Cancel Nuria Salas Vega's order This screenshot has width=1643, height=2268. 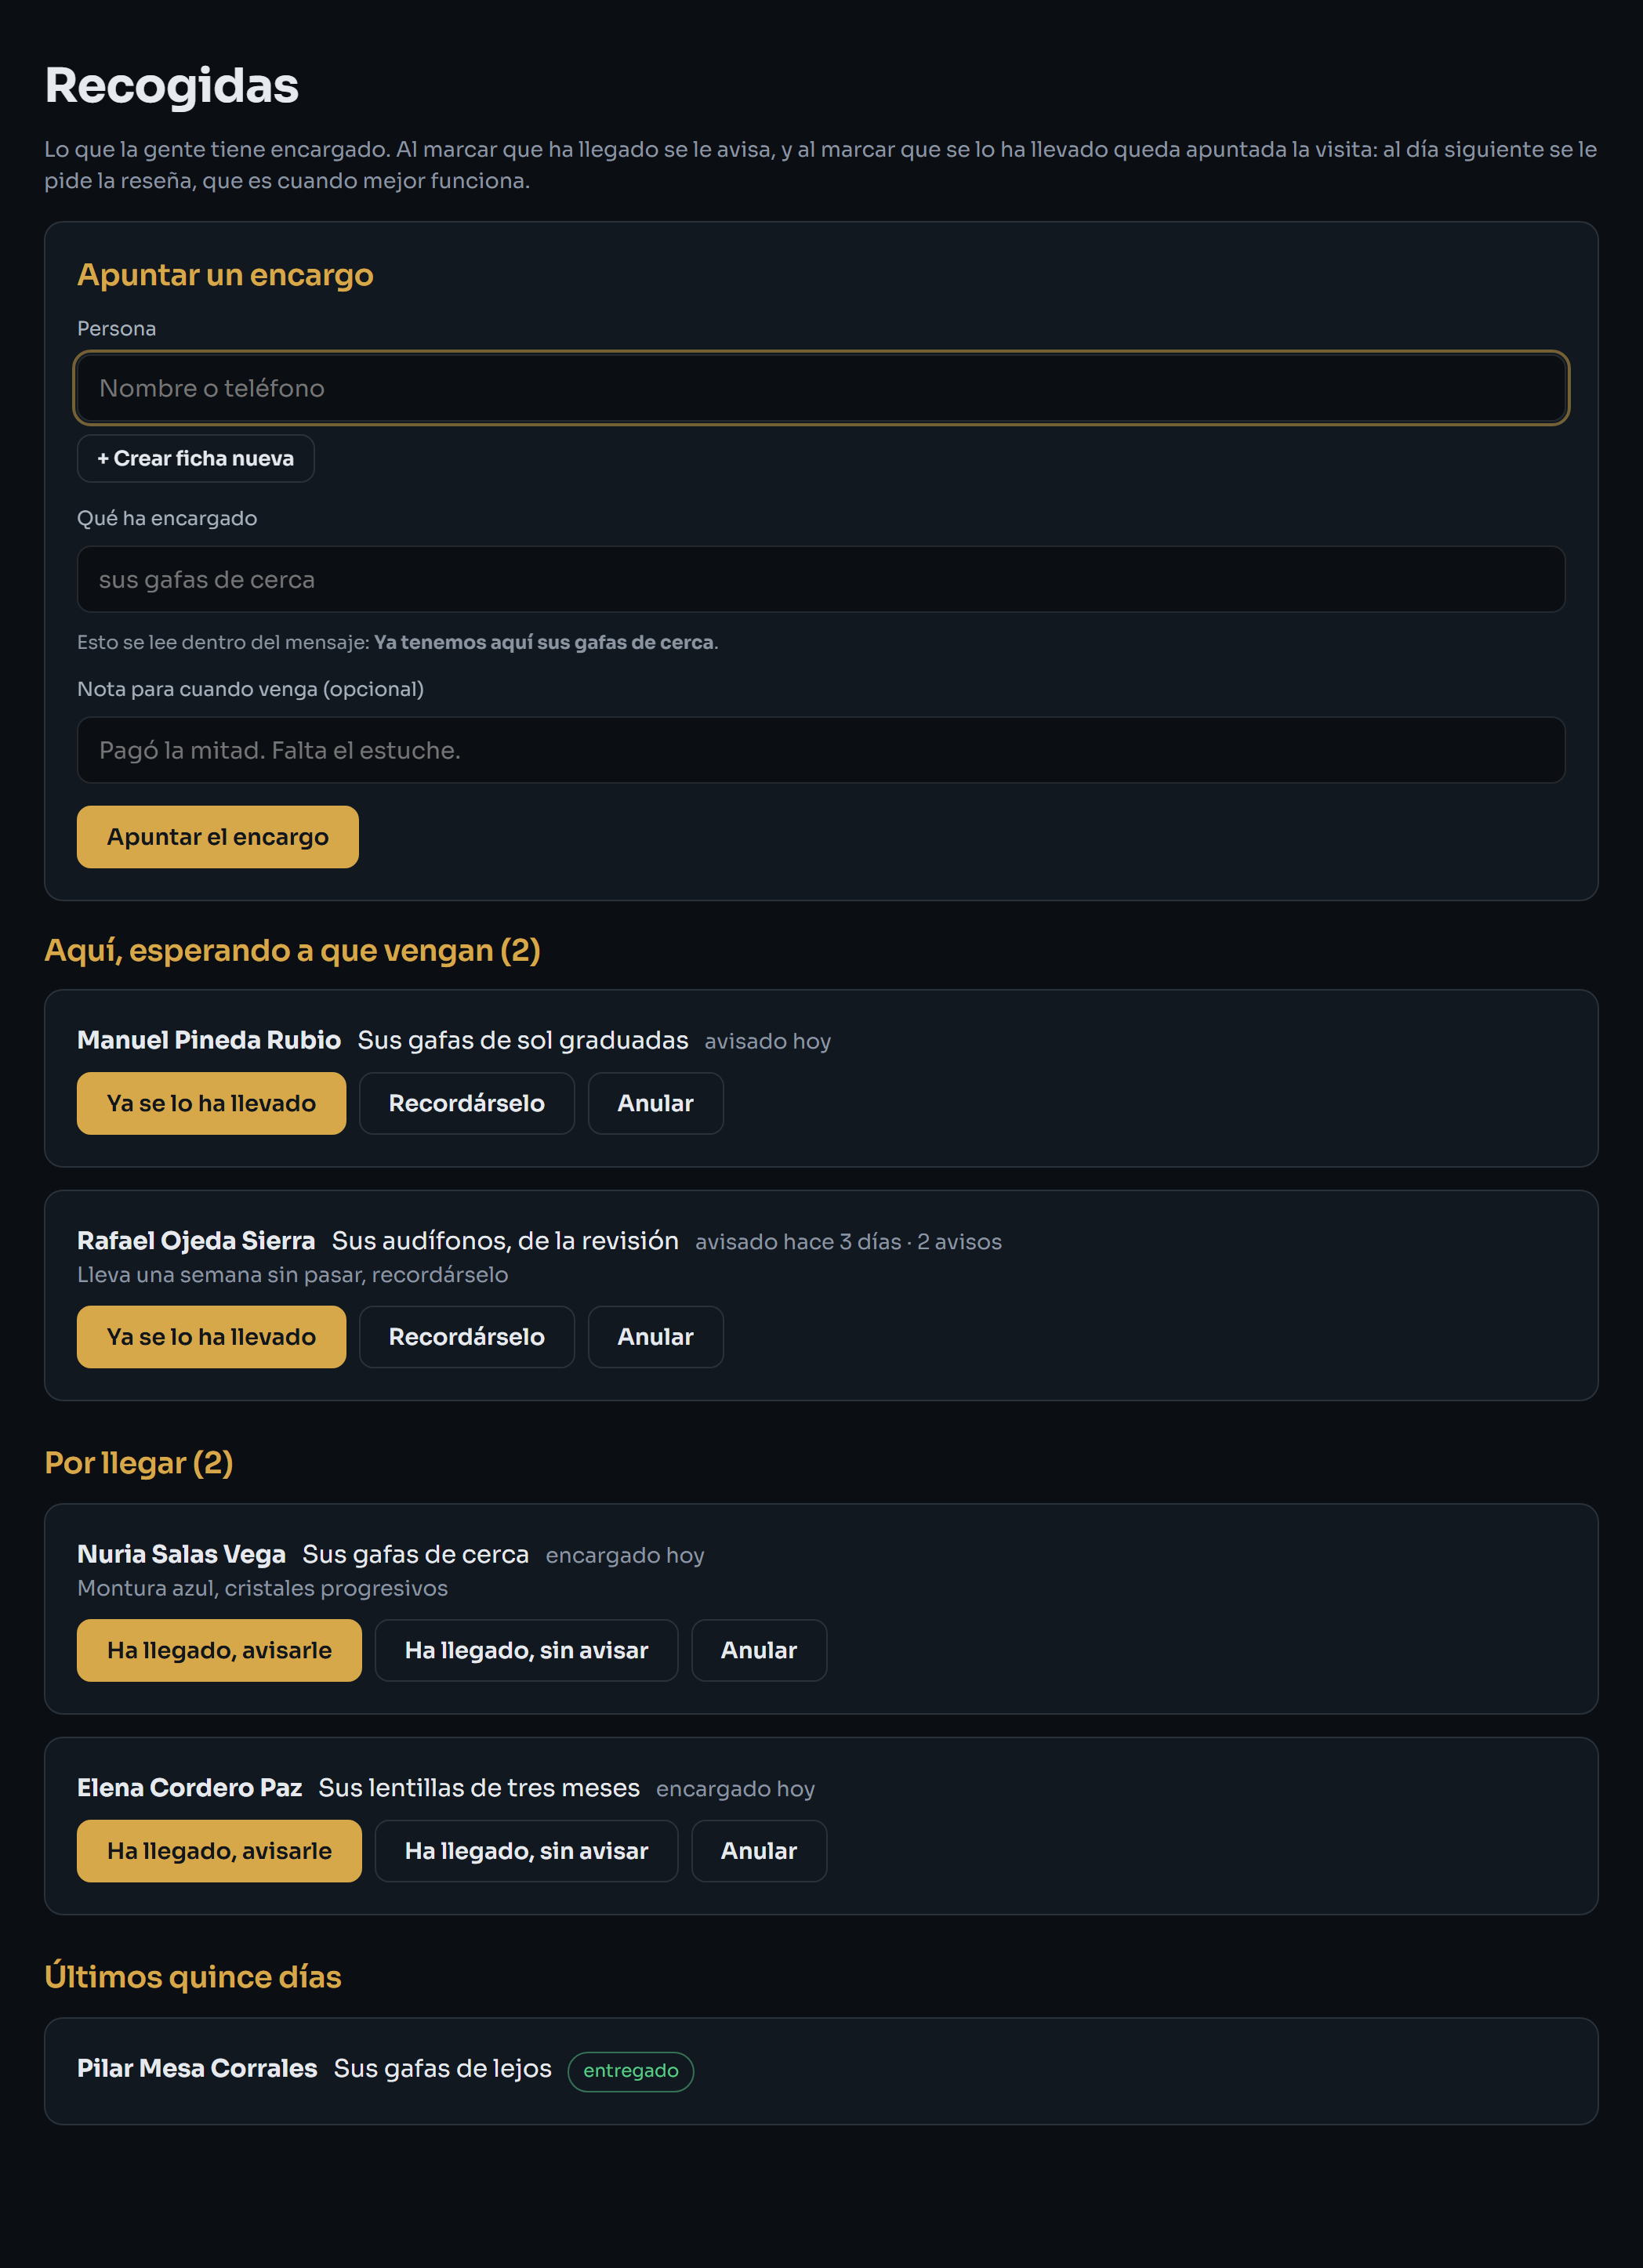[759, 1650]
